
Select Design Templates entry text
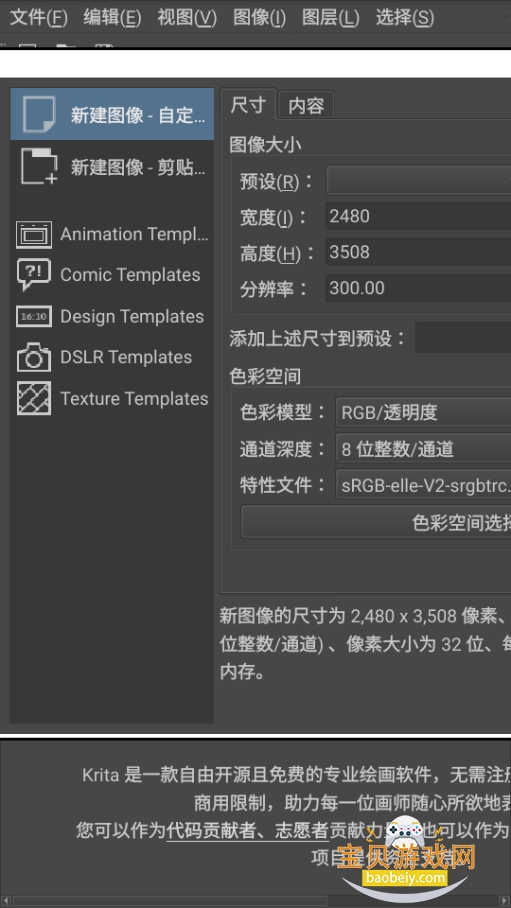(132, 316)
